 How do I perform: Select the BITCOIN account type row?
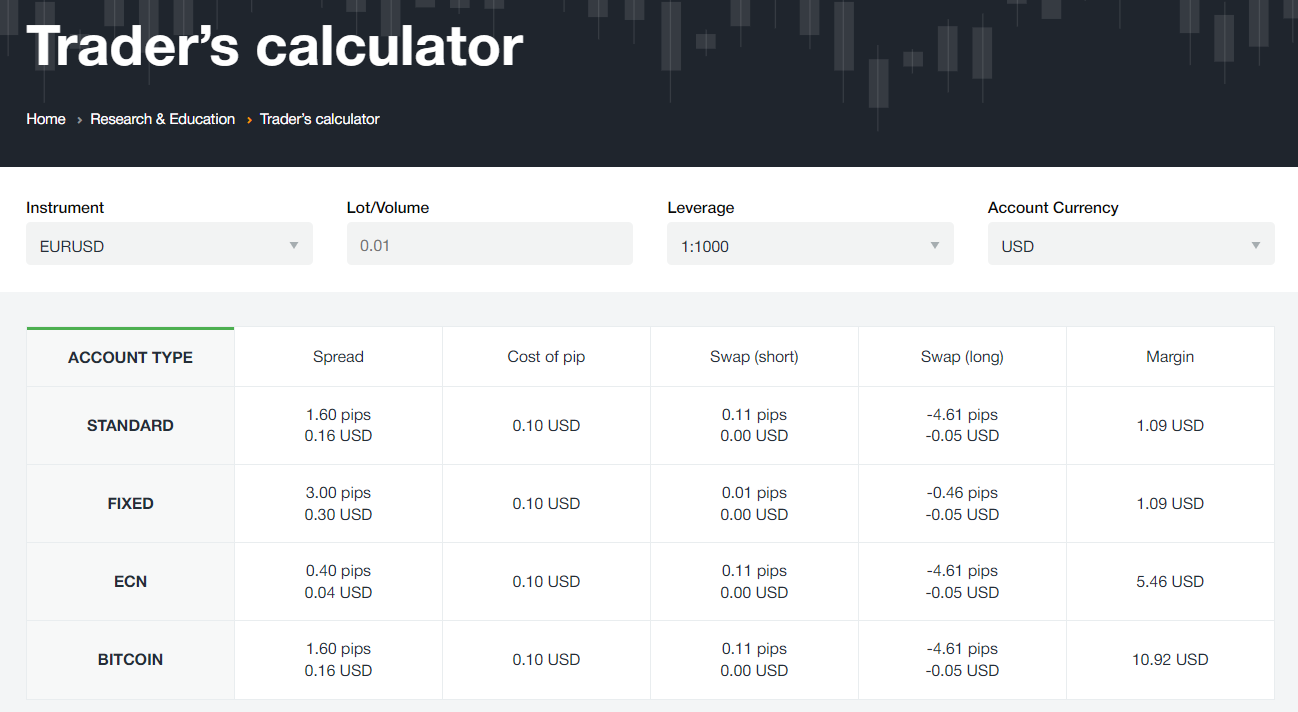(x=130, y=660)
